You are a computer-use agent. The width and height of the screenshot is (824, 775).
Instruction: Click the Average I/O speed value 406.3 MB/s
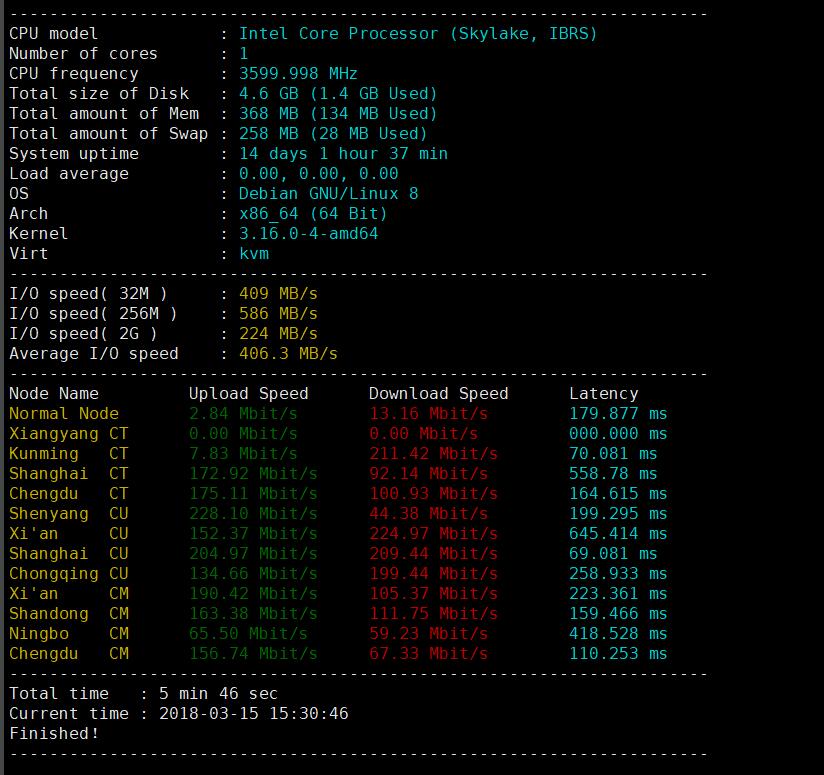(x=288, y=353)
